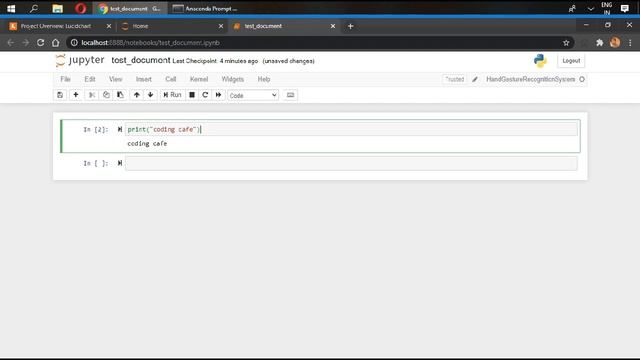Click the kernel idle circle indicator

click(x=582, y=79)
